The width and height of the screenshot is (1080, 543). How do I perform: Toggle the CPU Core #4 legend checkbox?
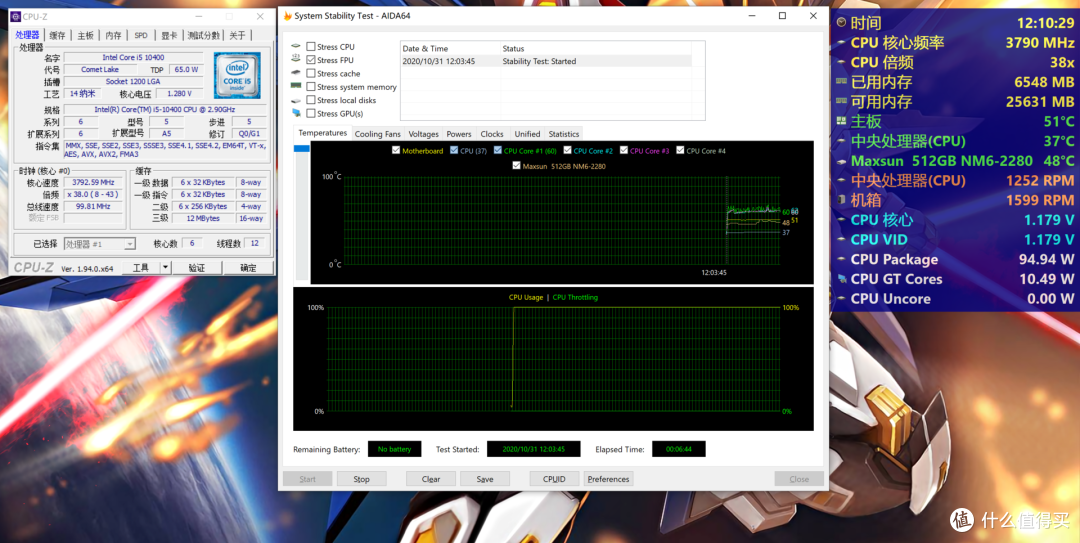pyautogui.click(x=680, y=150)
